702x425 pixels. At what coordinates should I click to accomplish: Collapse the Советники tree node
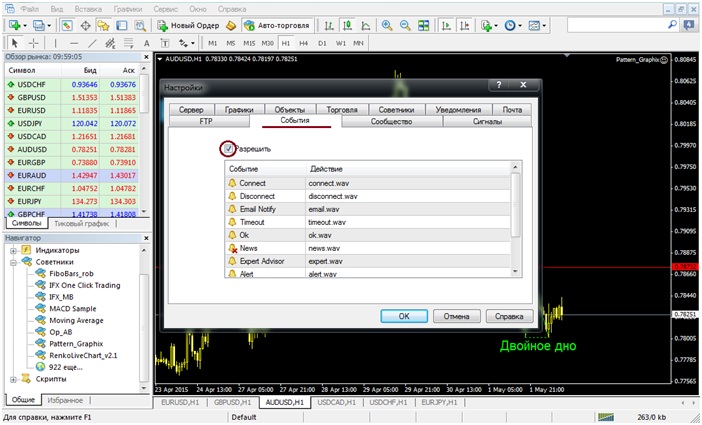click(14, 262)
